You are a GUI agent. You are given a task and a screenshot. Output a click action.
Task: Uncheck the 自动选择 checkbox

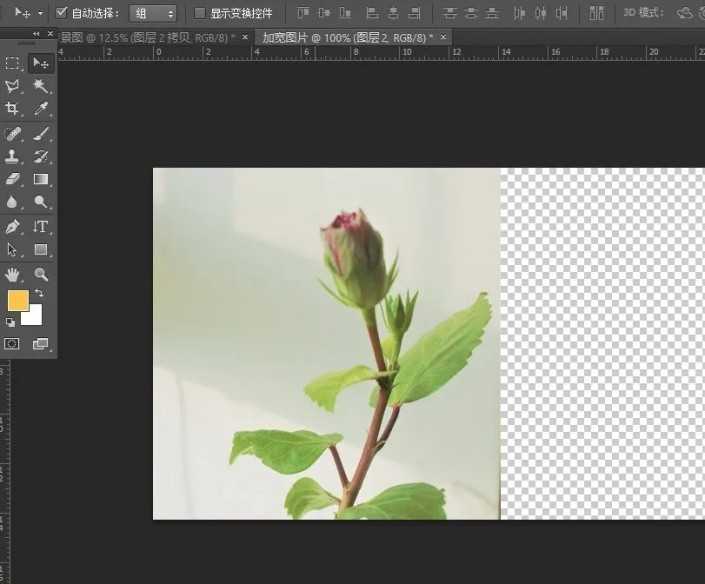point(61,13)
